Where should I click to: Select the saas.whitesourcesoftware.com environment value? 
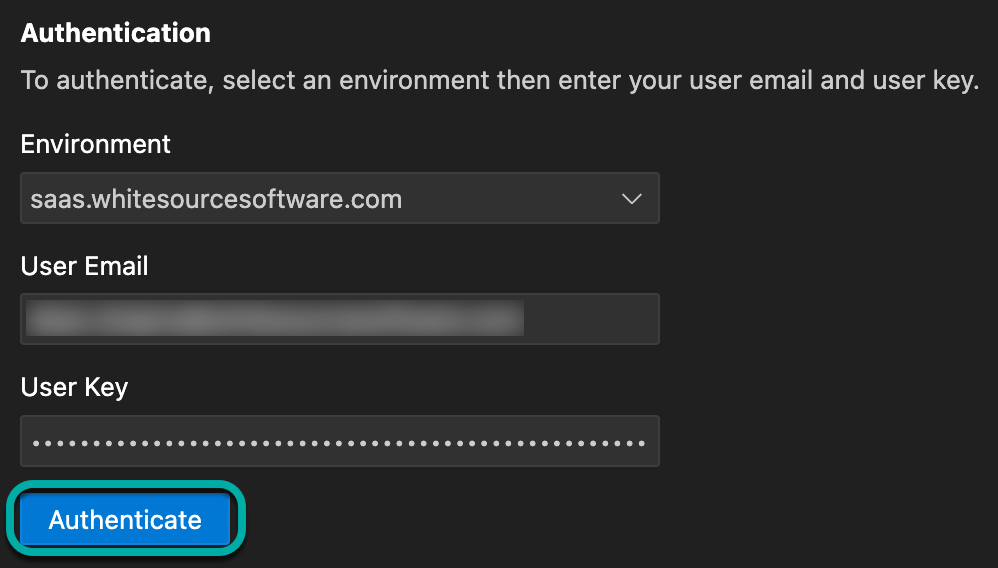[216, 198]
